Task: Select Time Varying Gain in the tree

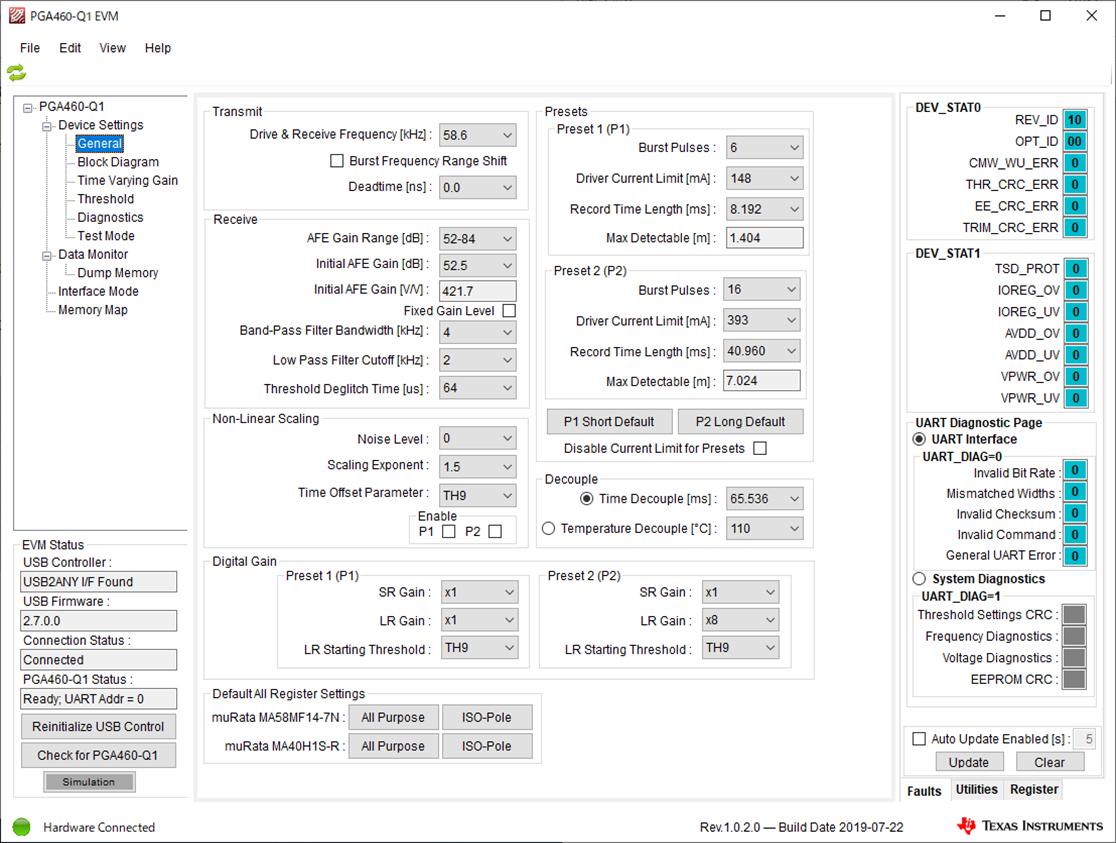Action: coord(127,181)
